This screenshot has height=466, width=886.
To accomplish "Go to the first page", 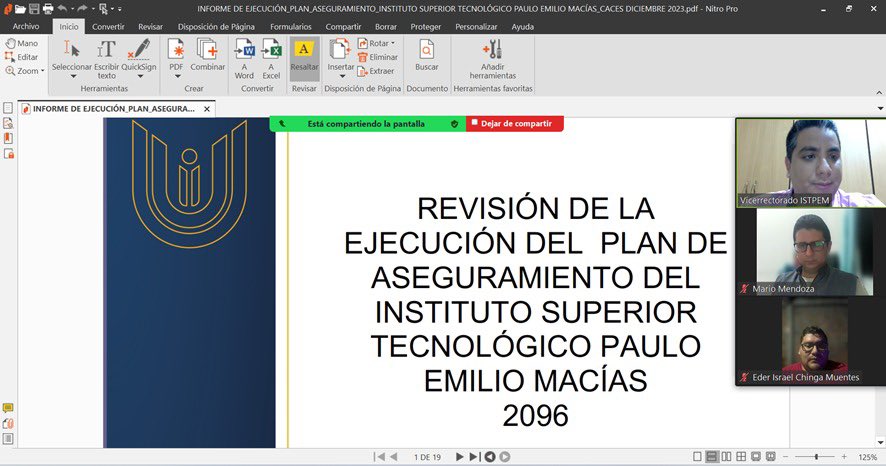I will 380,456.
